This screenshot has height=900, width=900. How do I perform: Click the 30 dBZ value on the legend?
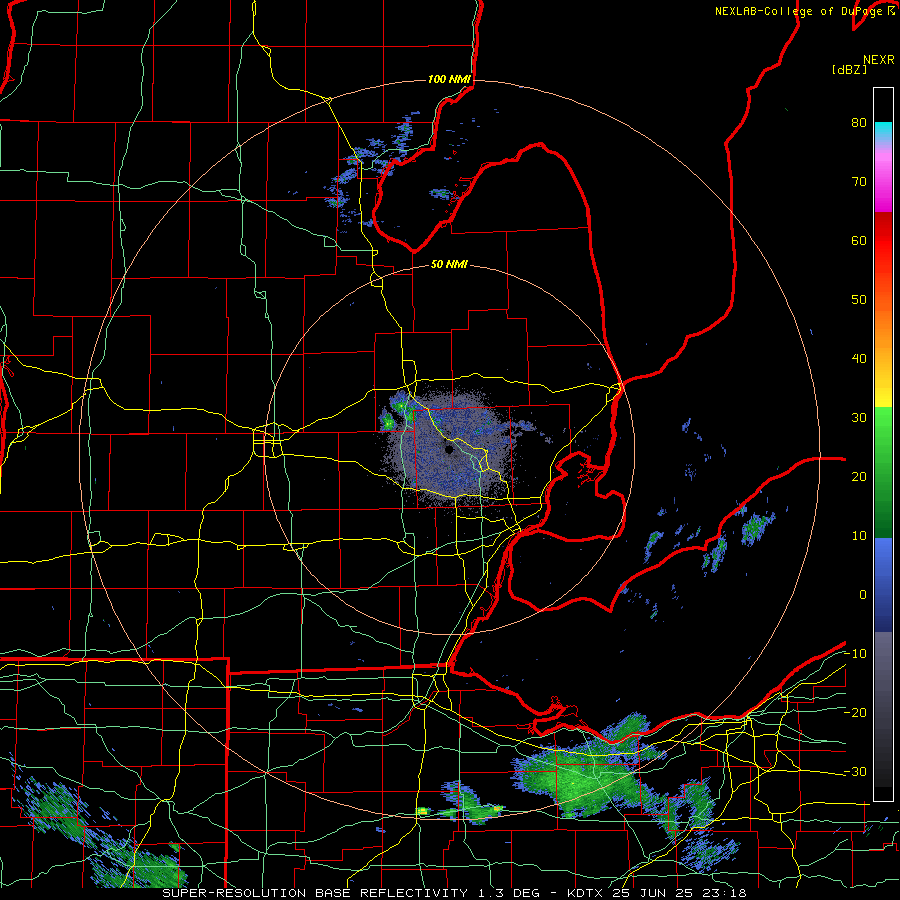click(859, 418)
